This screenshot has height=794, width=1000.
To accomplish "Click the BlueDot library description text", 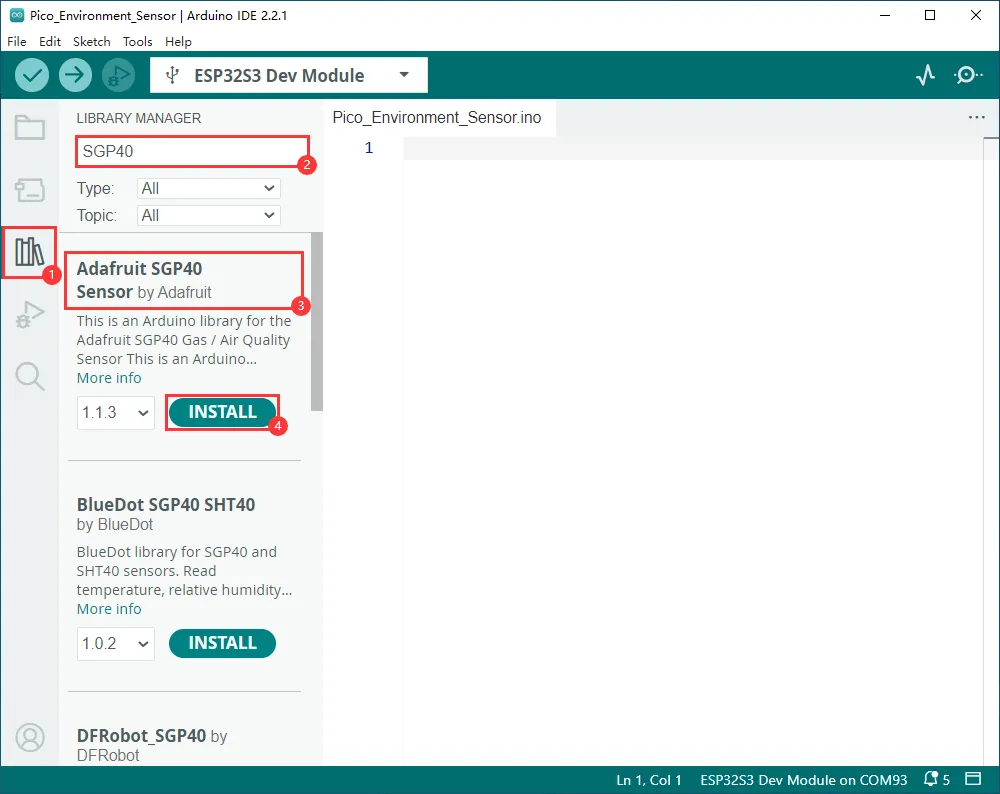I will tap(184, 571).
